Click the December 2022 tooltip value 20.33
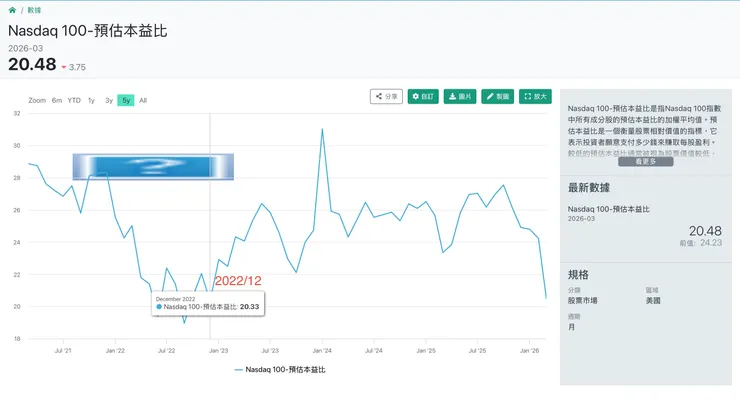Screen dimensions: 740x412 [x=249, y=307]
